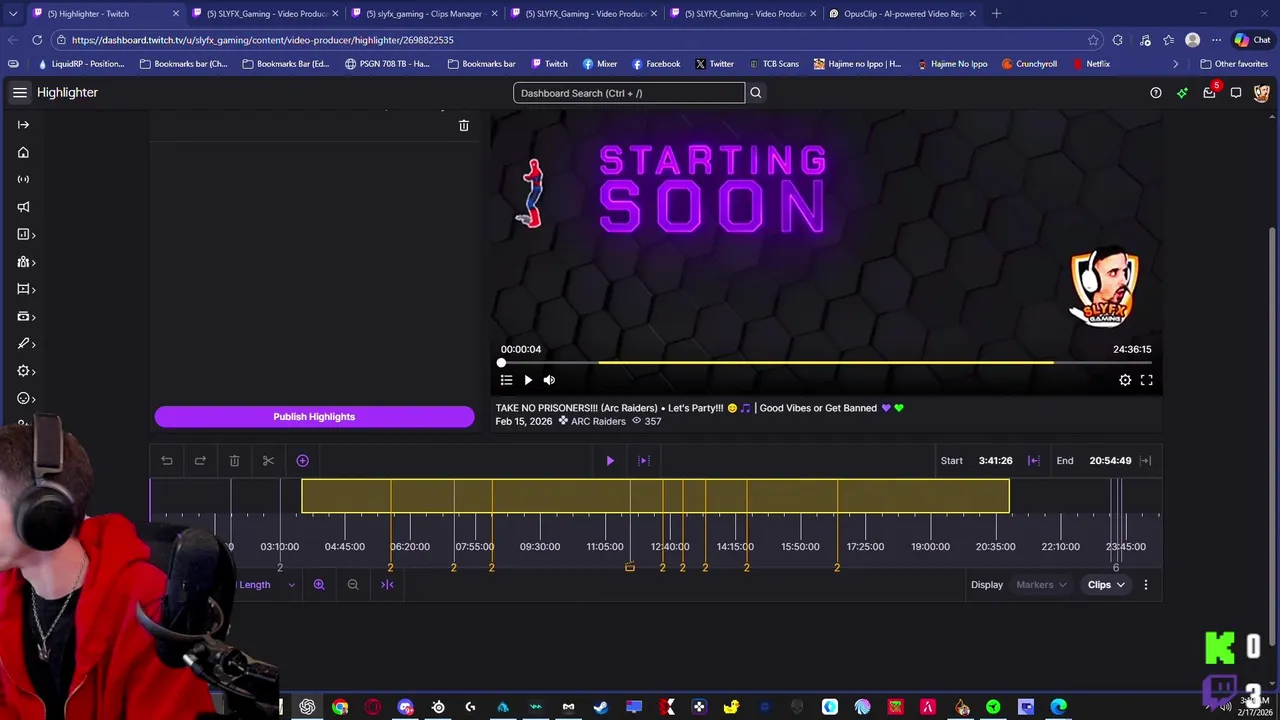The image size is (1280, 720).
Task: Open the dashboard hamburger menu
Action: [20, 92]
